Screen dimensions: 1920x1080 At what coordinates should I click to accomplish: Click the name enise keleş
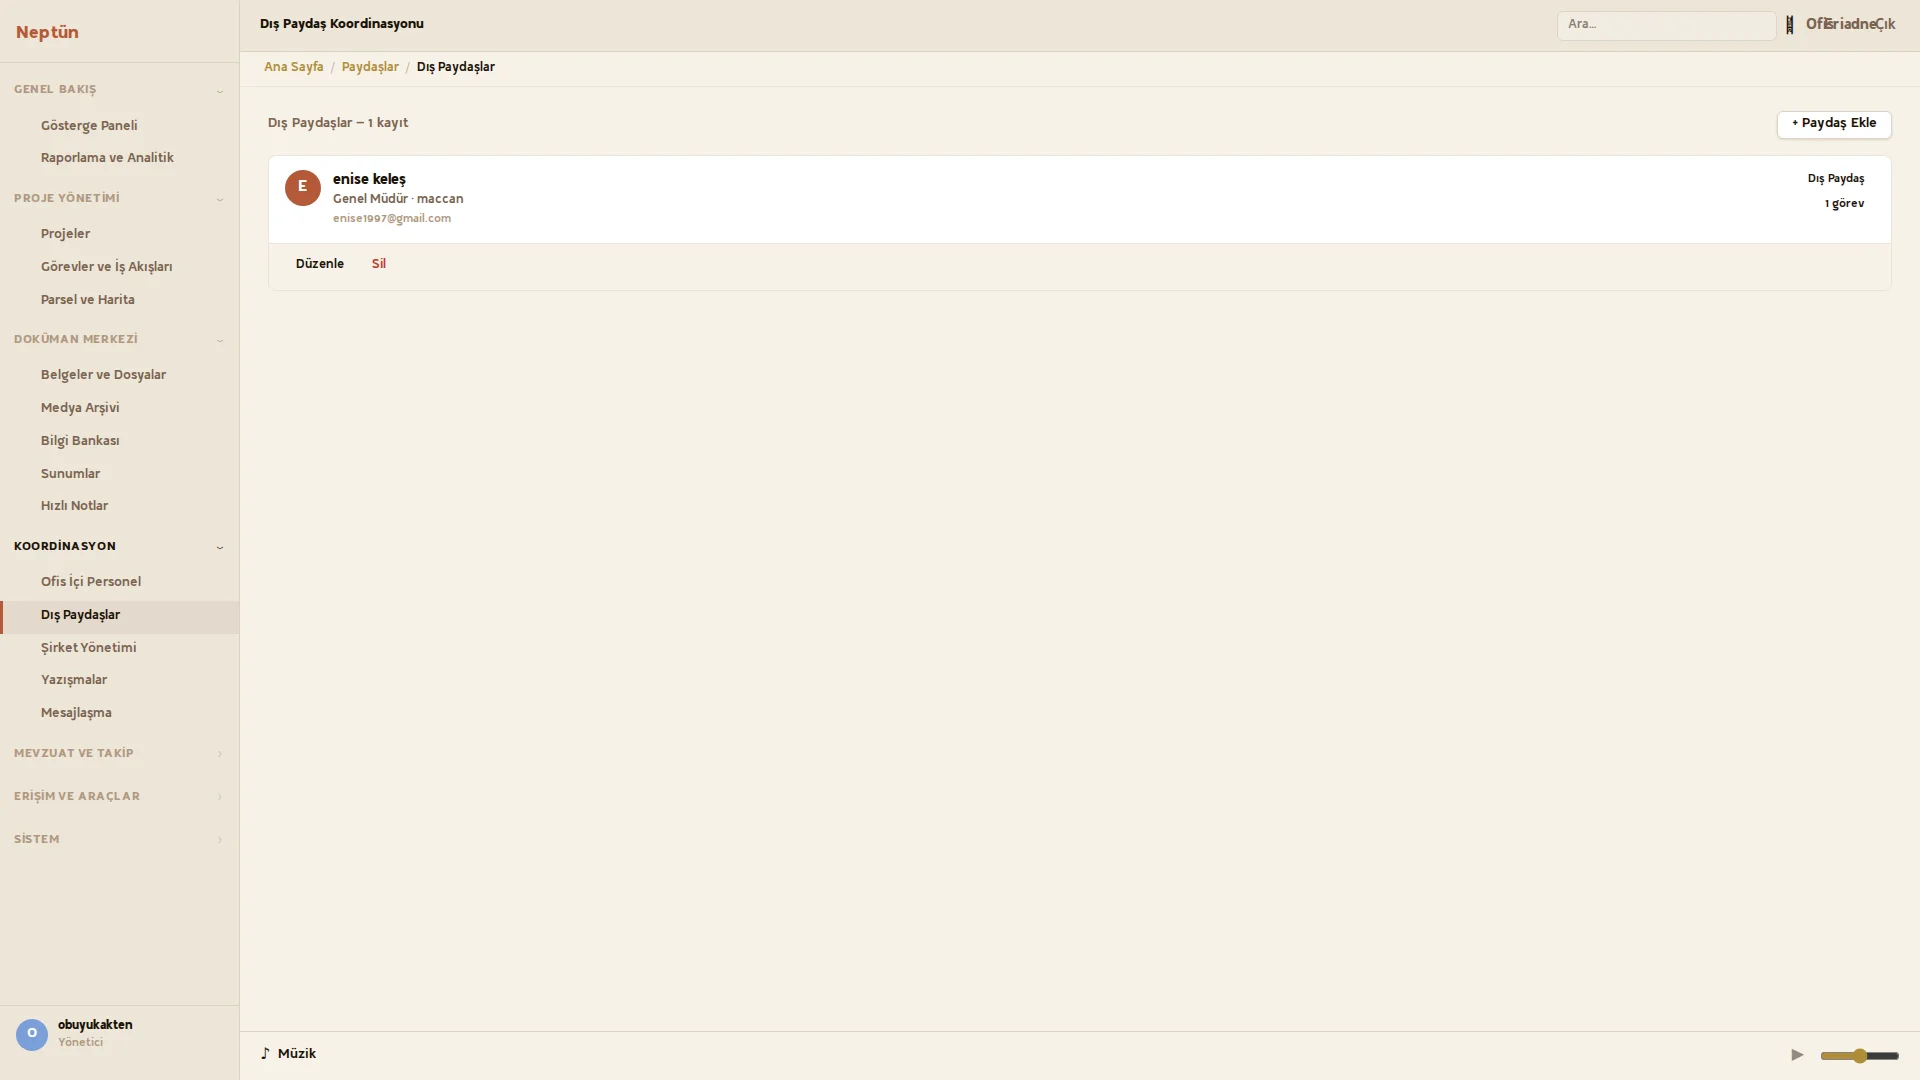[x=369, y=179]
